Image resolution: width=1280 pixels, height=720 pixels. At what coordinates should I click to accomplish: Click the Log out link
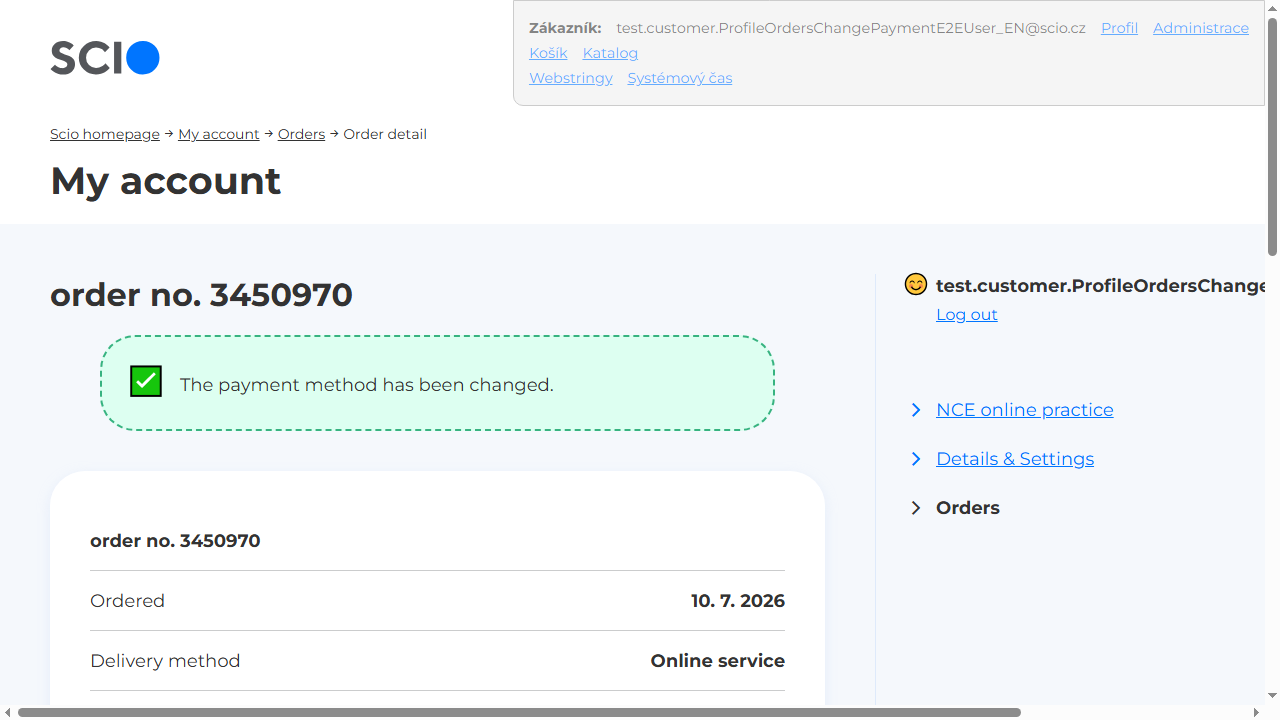pos(967,315)
